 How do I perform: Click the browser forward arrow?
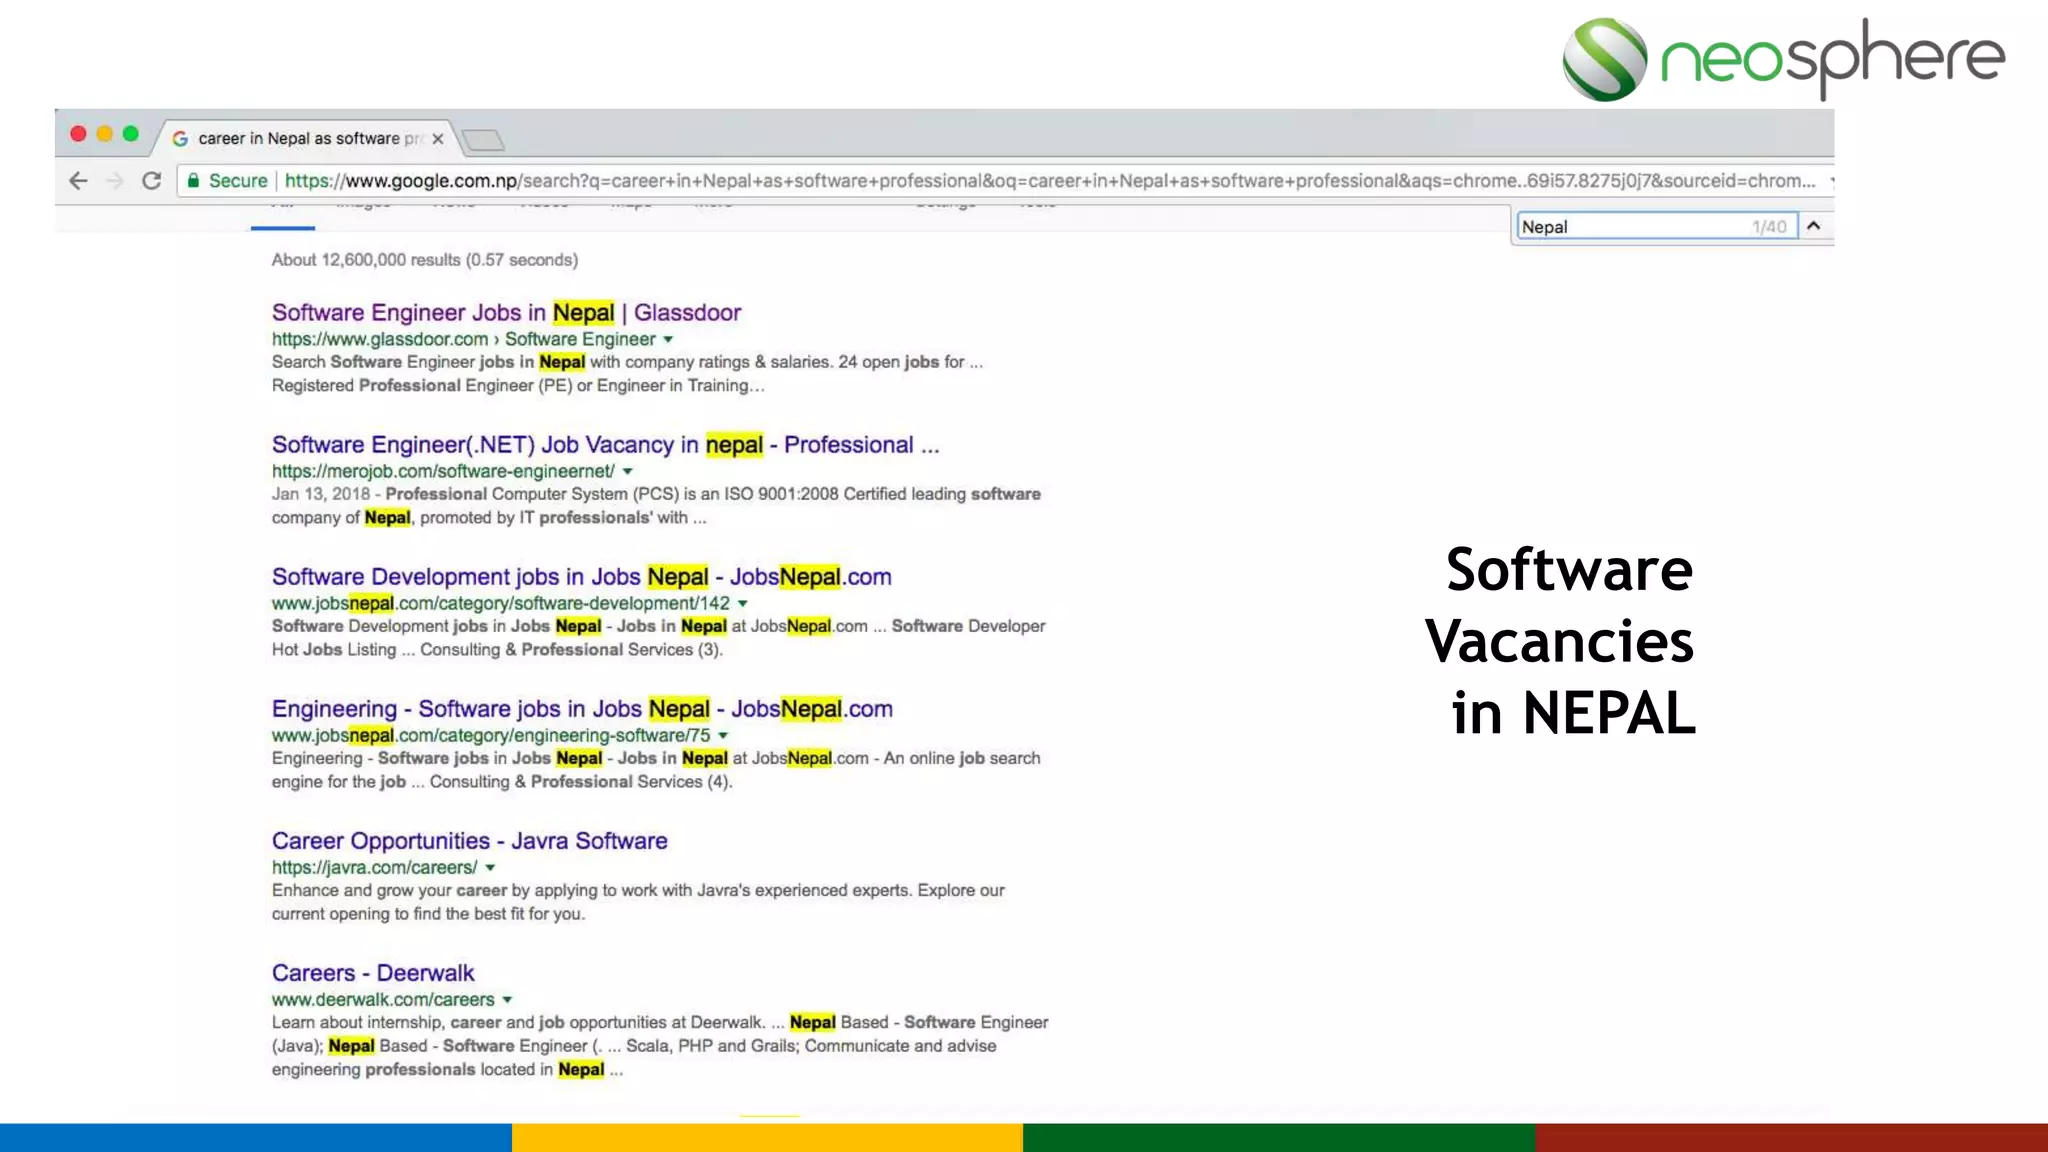115,181
